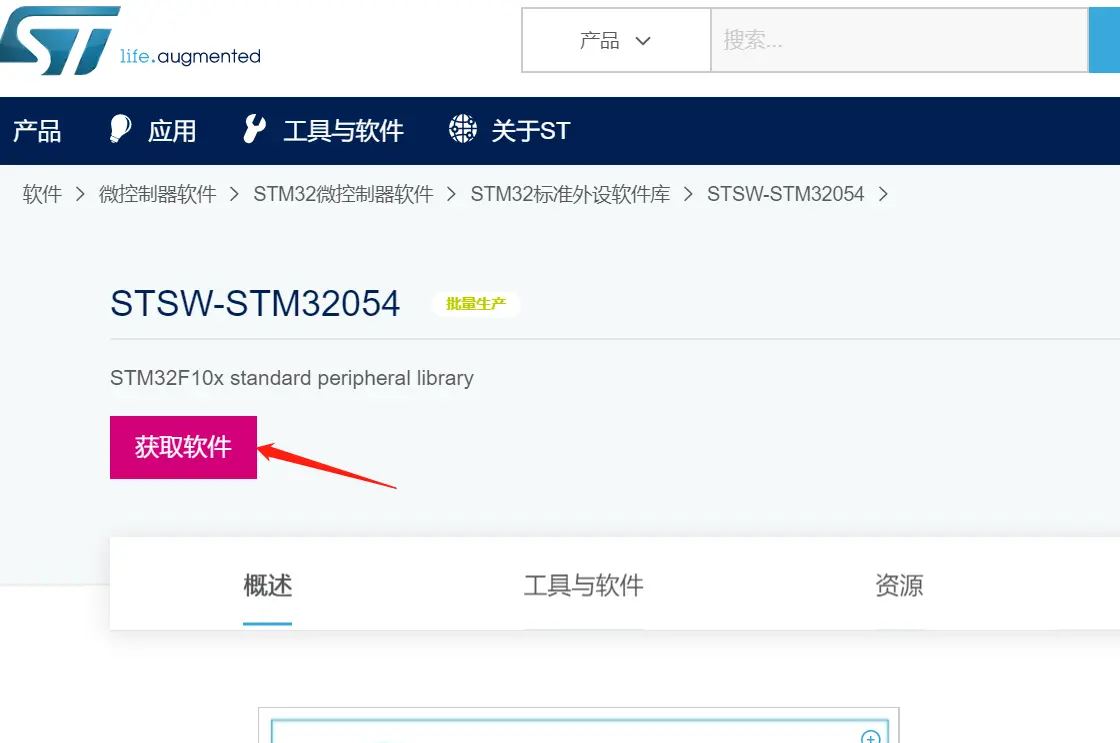
Task: Click the chevron after the STSW-STM32054 breadcrumb
Action: point(884,194)
